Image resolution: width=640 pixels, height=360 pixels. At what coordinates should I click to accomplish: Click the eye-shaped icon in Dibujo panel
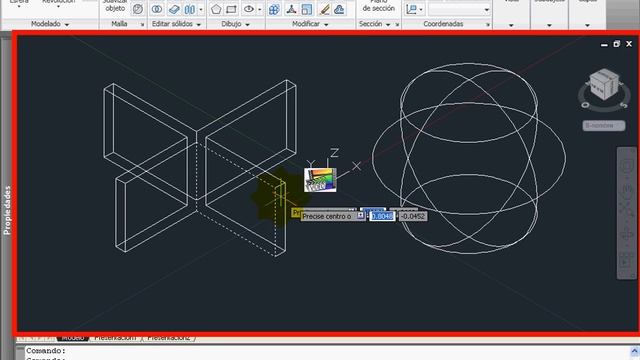coord(249,9)
